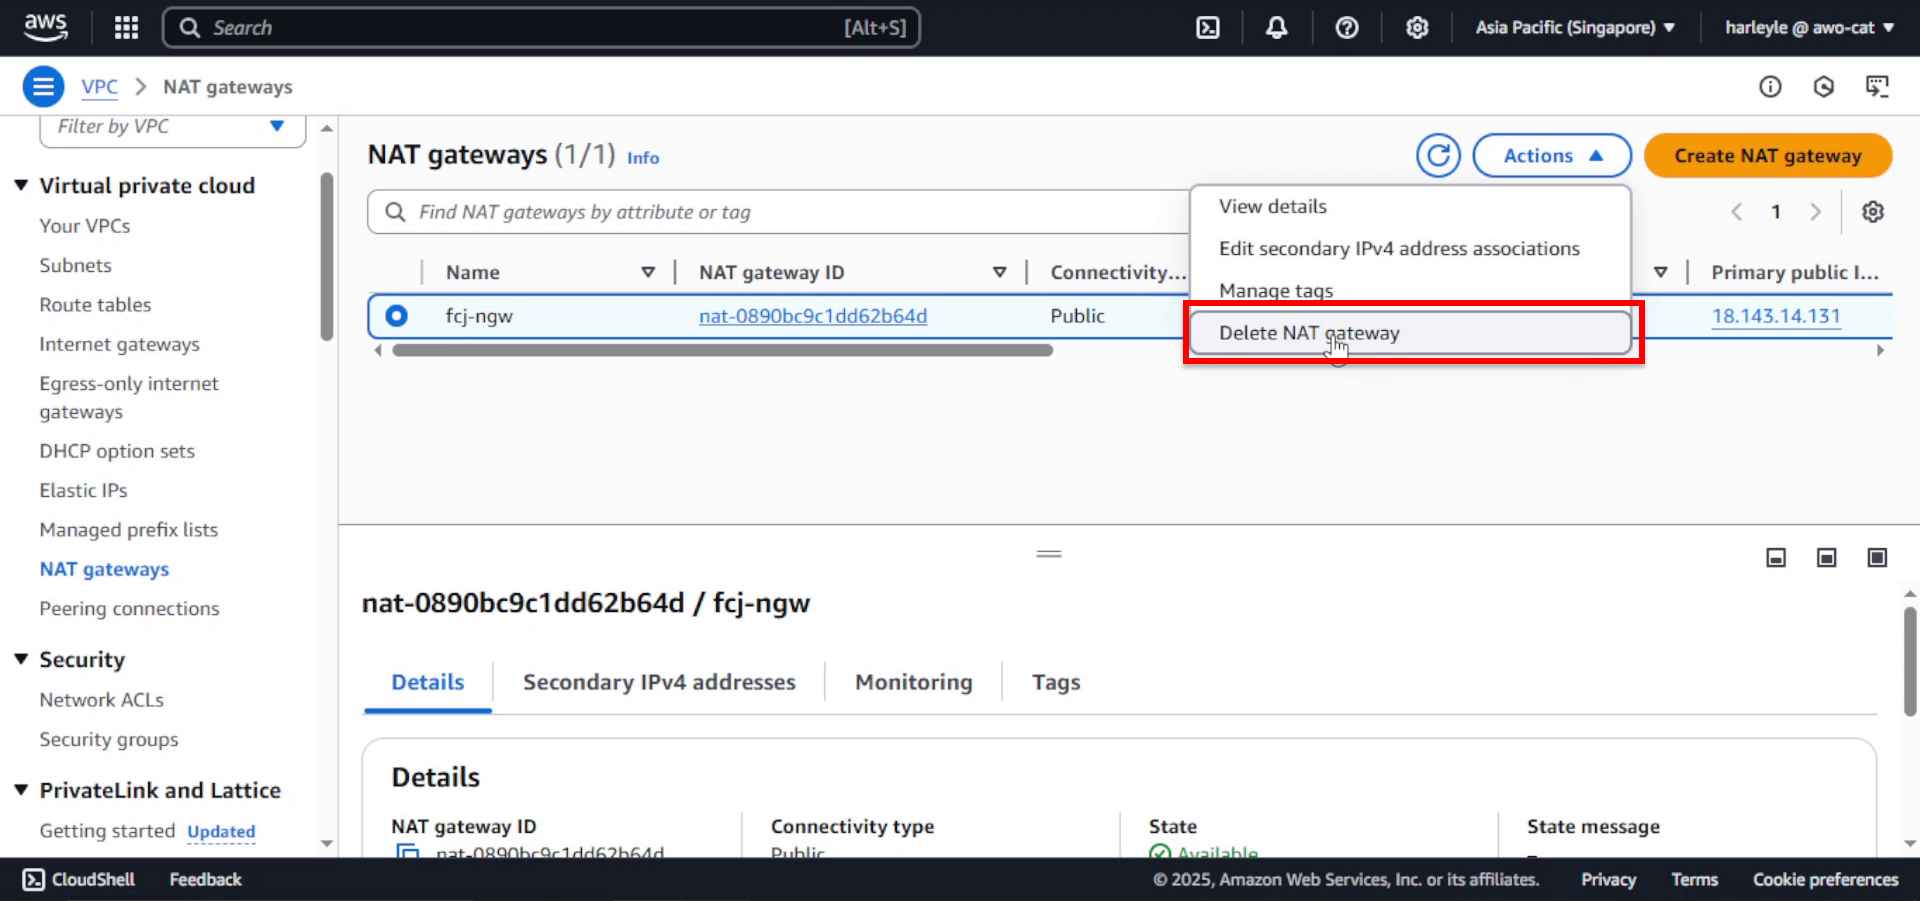Open the VPC breadcrumb link
1920x901 pixels.
pyautogui.click(x=99, y=87)
